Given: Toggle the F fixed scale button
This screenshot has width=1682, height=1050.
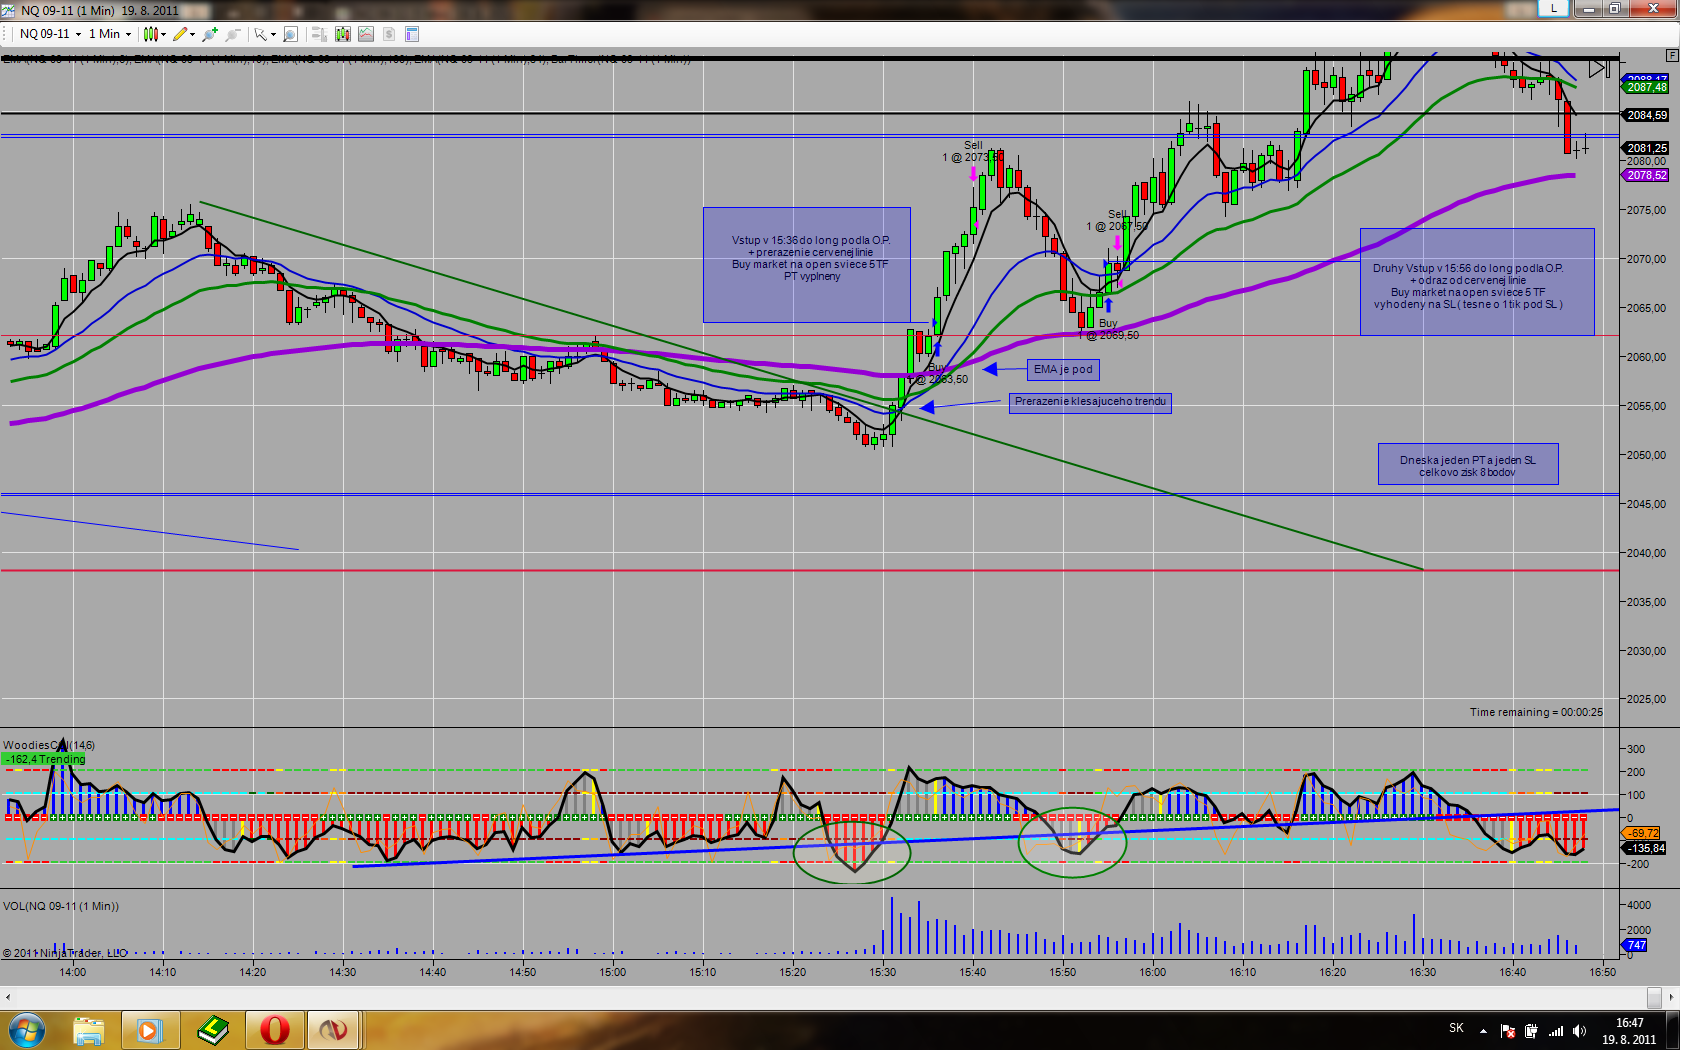Looking at the screenshot, I should (1672, 55).
